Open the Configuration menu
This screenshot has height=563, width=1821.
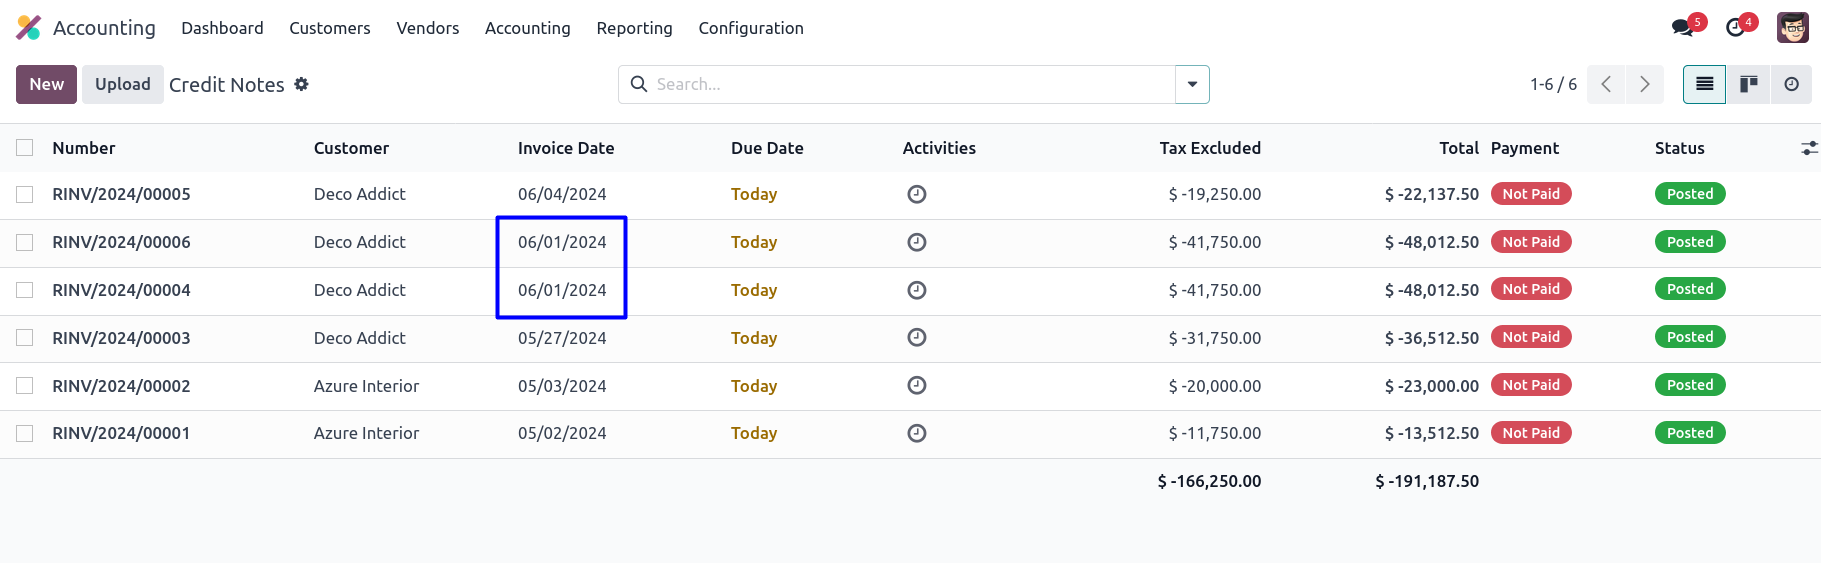[x=750, y=28]
